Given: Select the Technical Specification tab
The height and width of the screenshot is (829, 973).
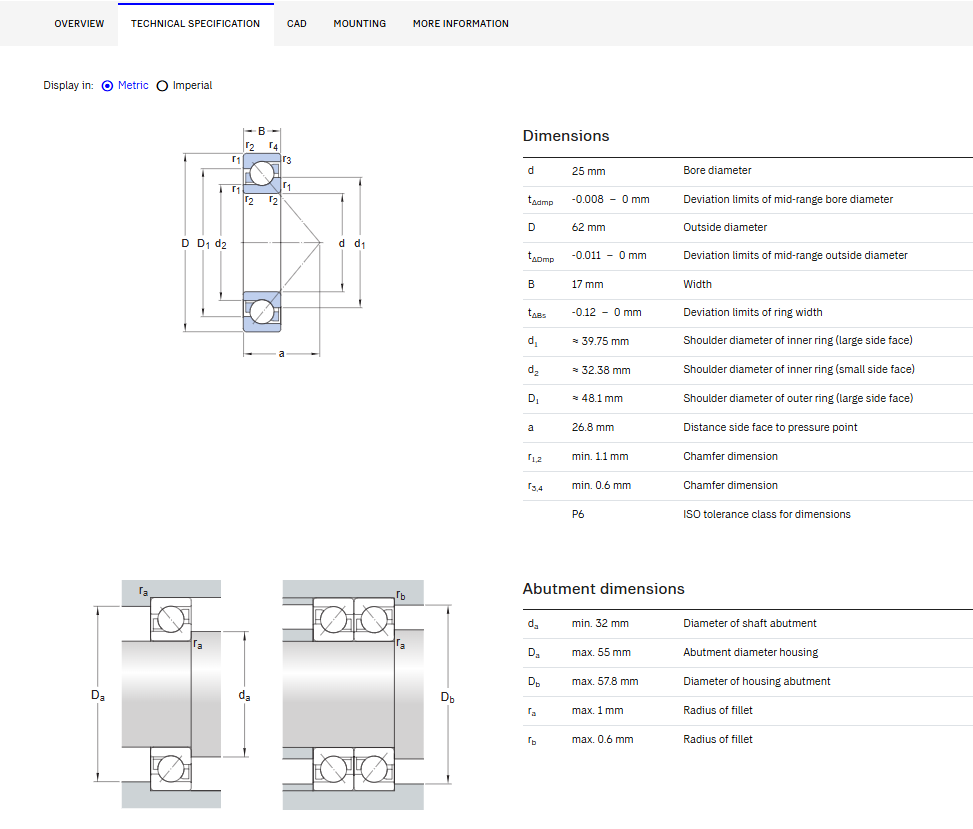Looking at the screenshot, I should (x=195, y=24).
